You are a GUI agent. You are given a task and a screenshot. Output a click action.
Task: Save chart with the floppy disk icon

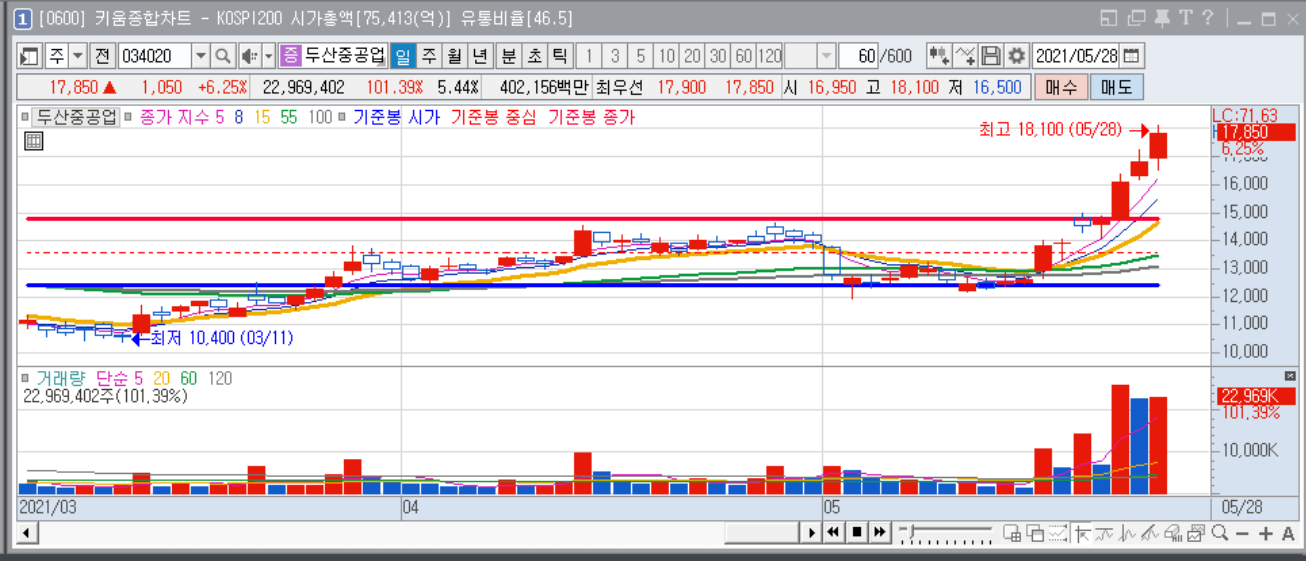991,55
